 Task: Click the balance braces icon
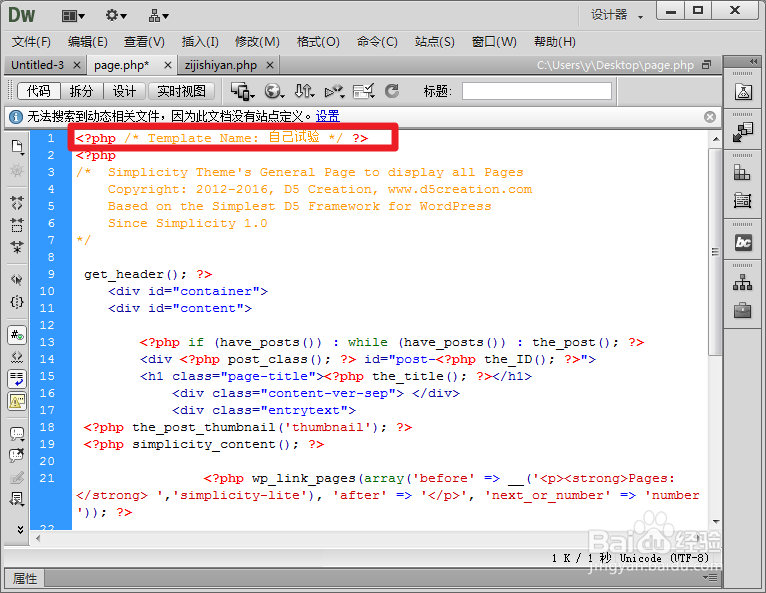pos(17,302)
